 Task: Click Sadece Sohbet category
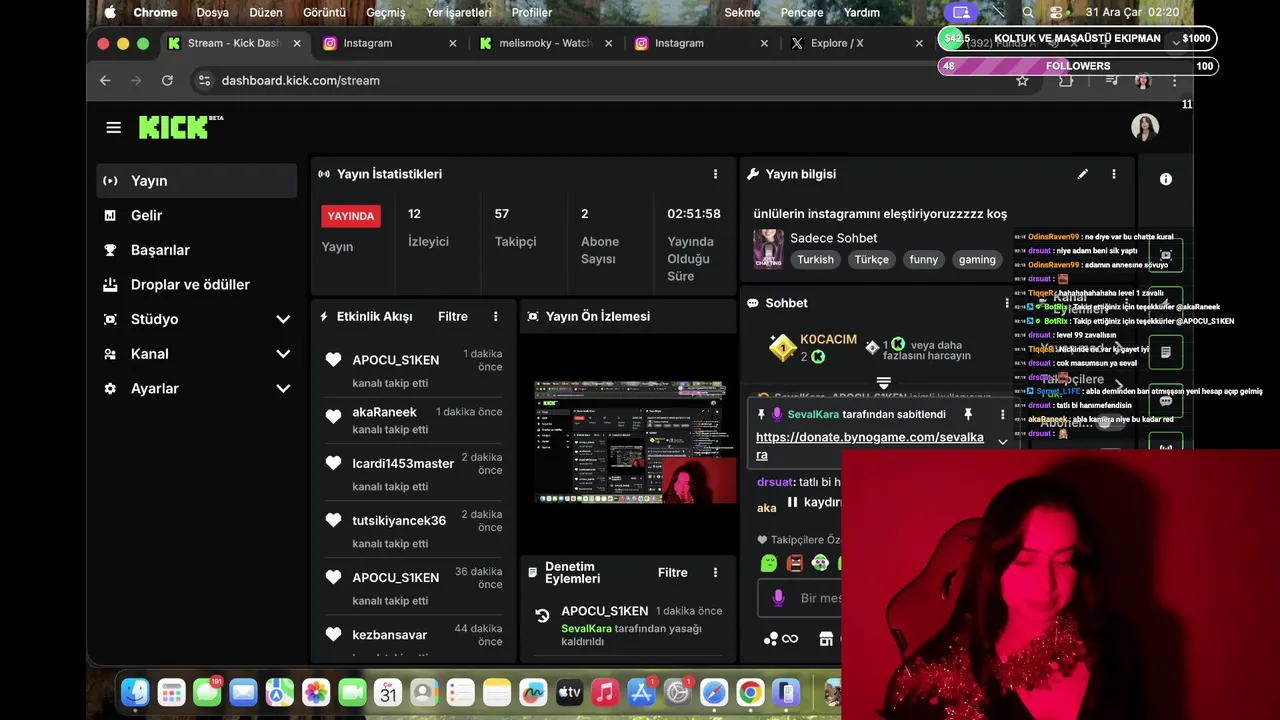[833, 238]
